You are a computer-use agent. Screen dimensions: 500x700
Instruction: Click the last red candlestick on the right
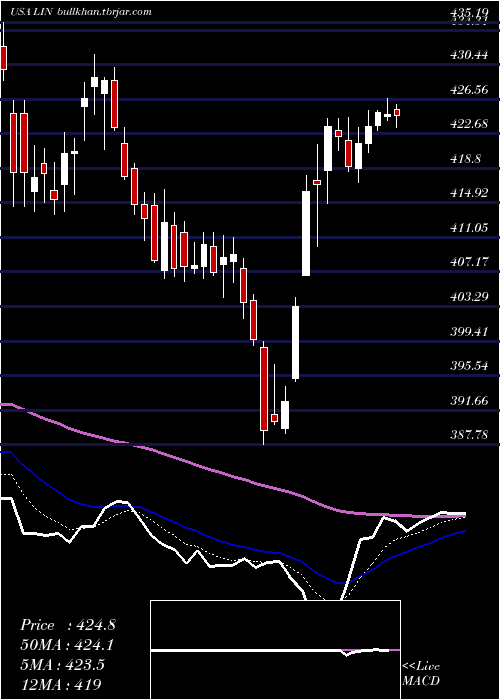(x=396, y=113)
